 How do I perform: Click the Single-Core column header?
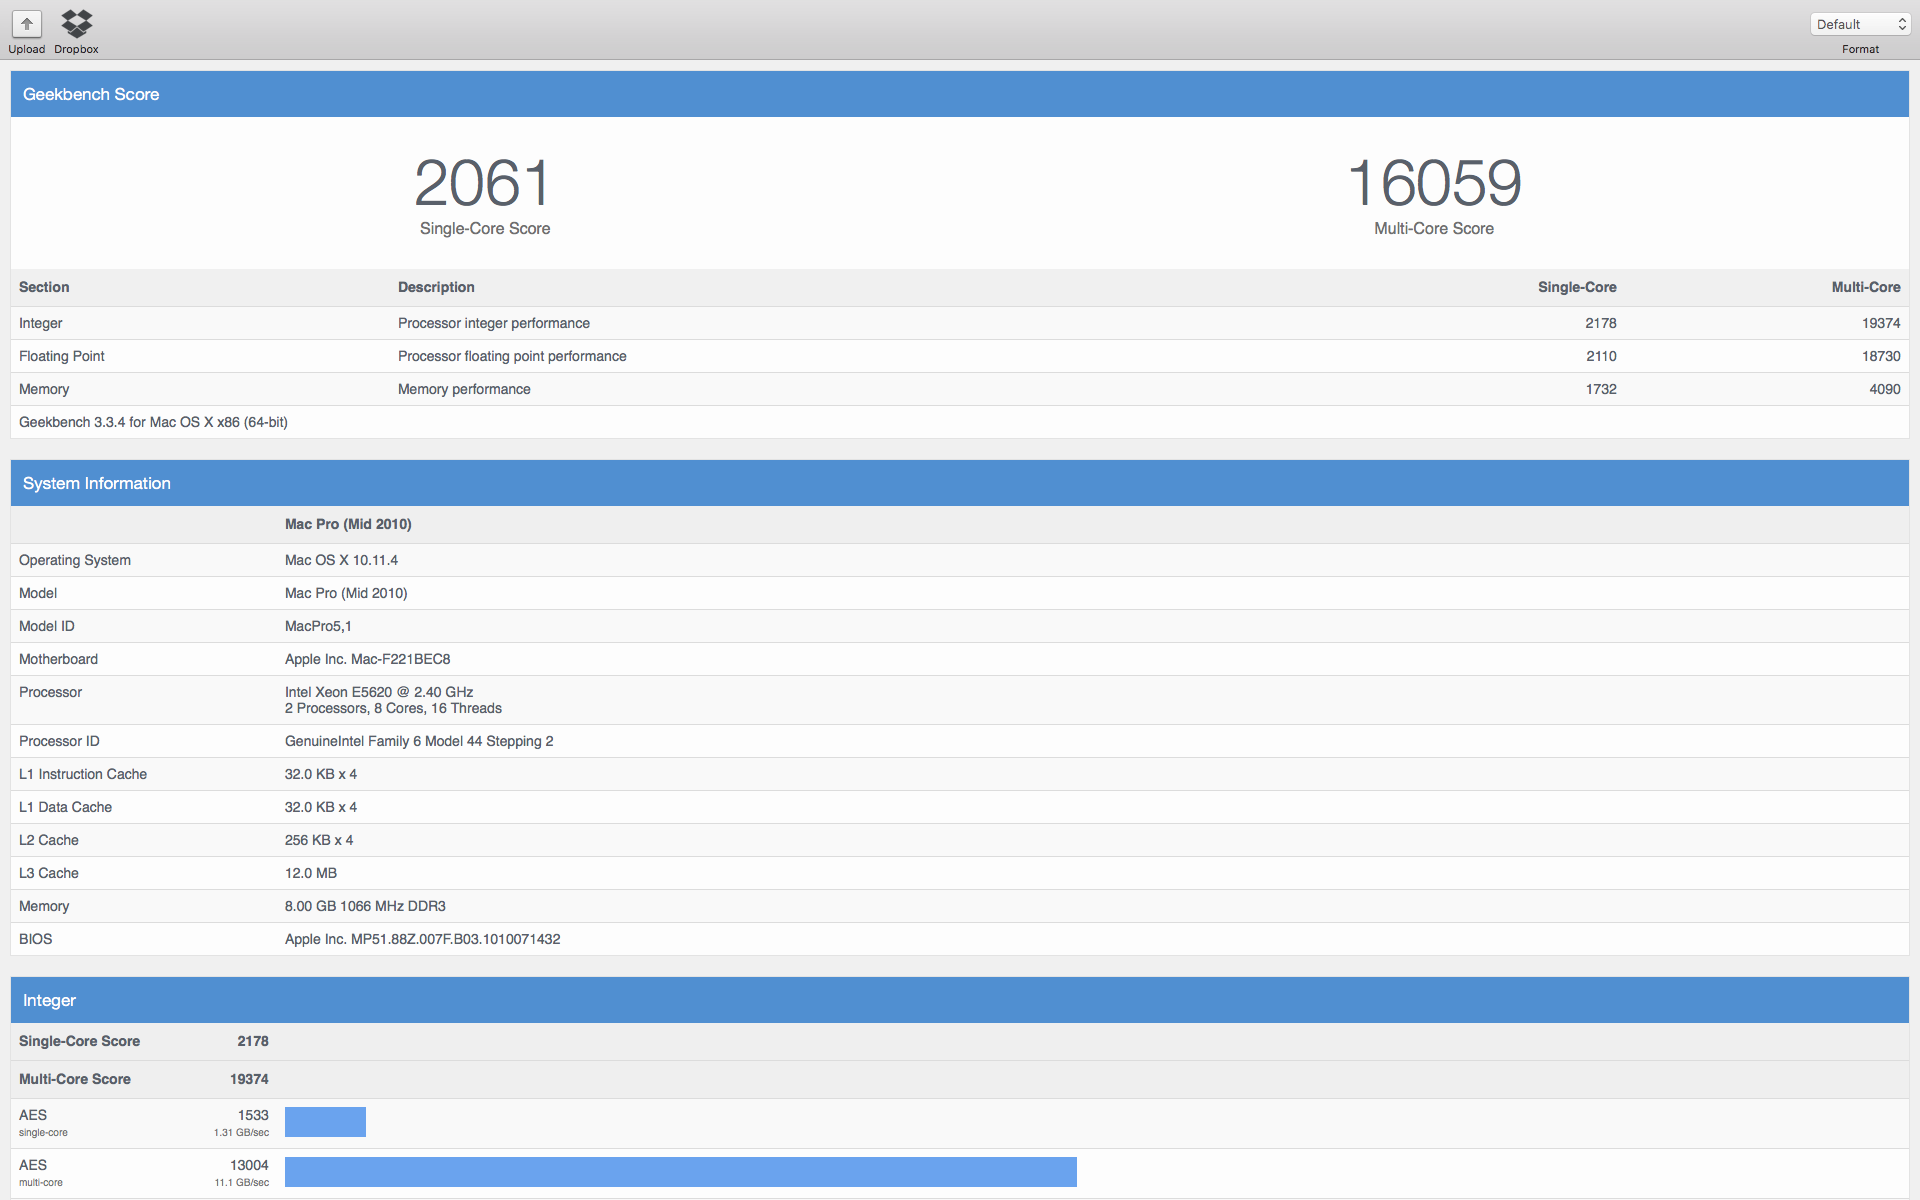(x=1576, y=287)
